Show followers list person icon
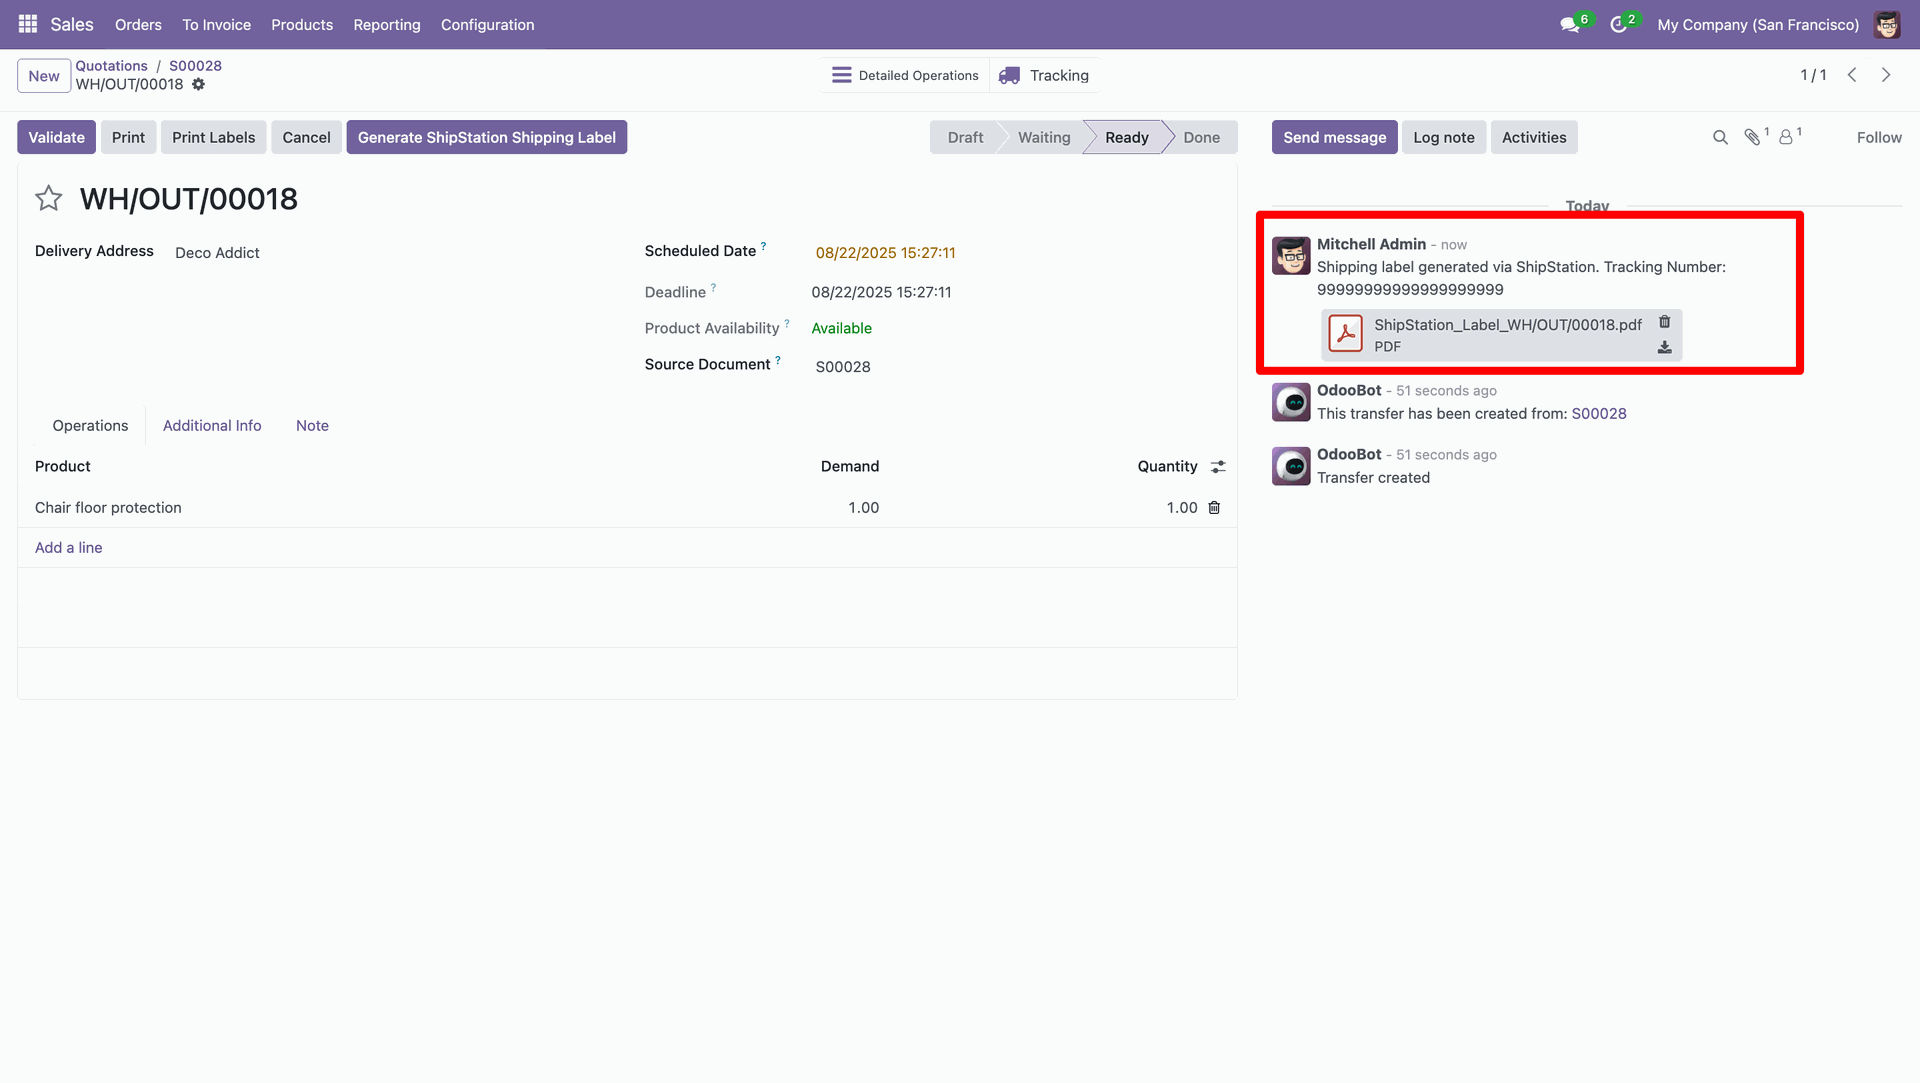Image resolution: width=1920 pixels, height=1083 pixels. [x=1786, y=138]
